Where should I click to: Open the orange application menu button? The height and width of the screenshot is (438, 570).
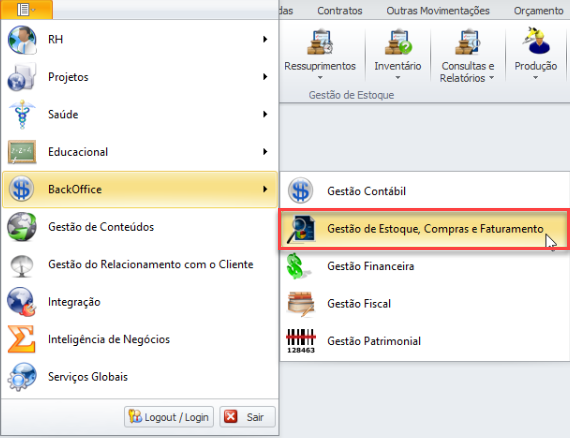27,9
